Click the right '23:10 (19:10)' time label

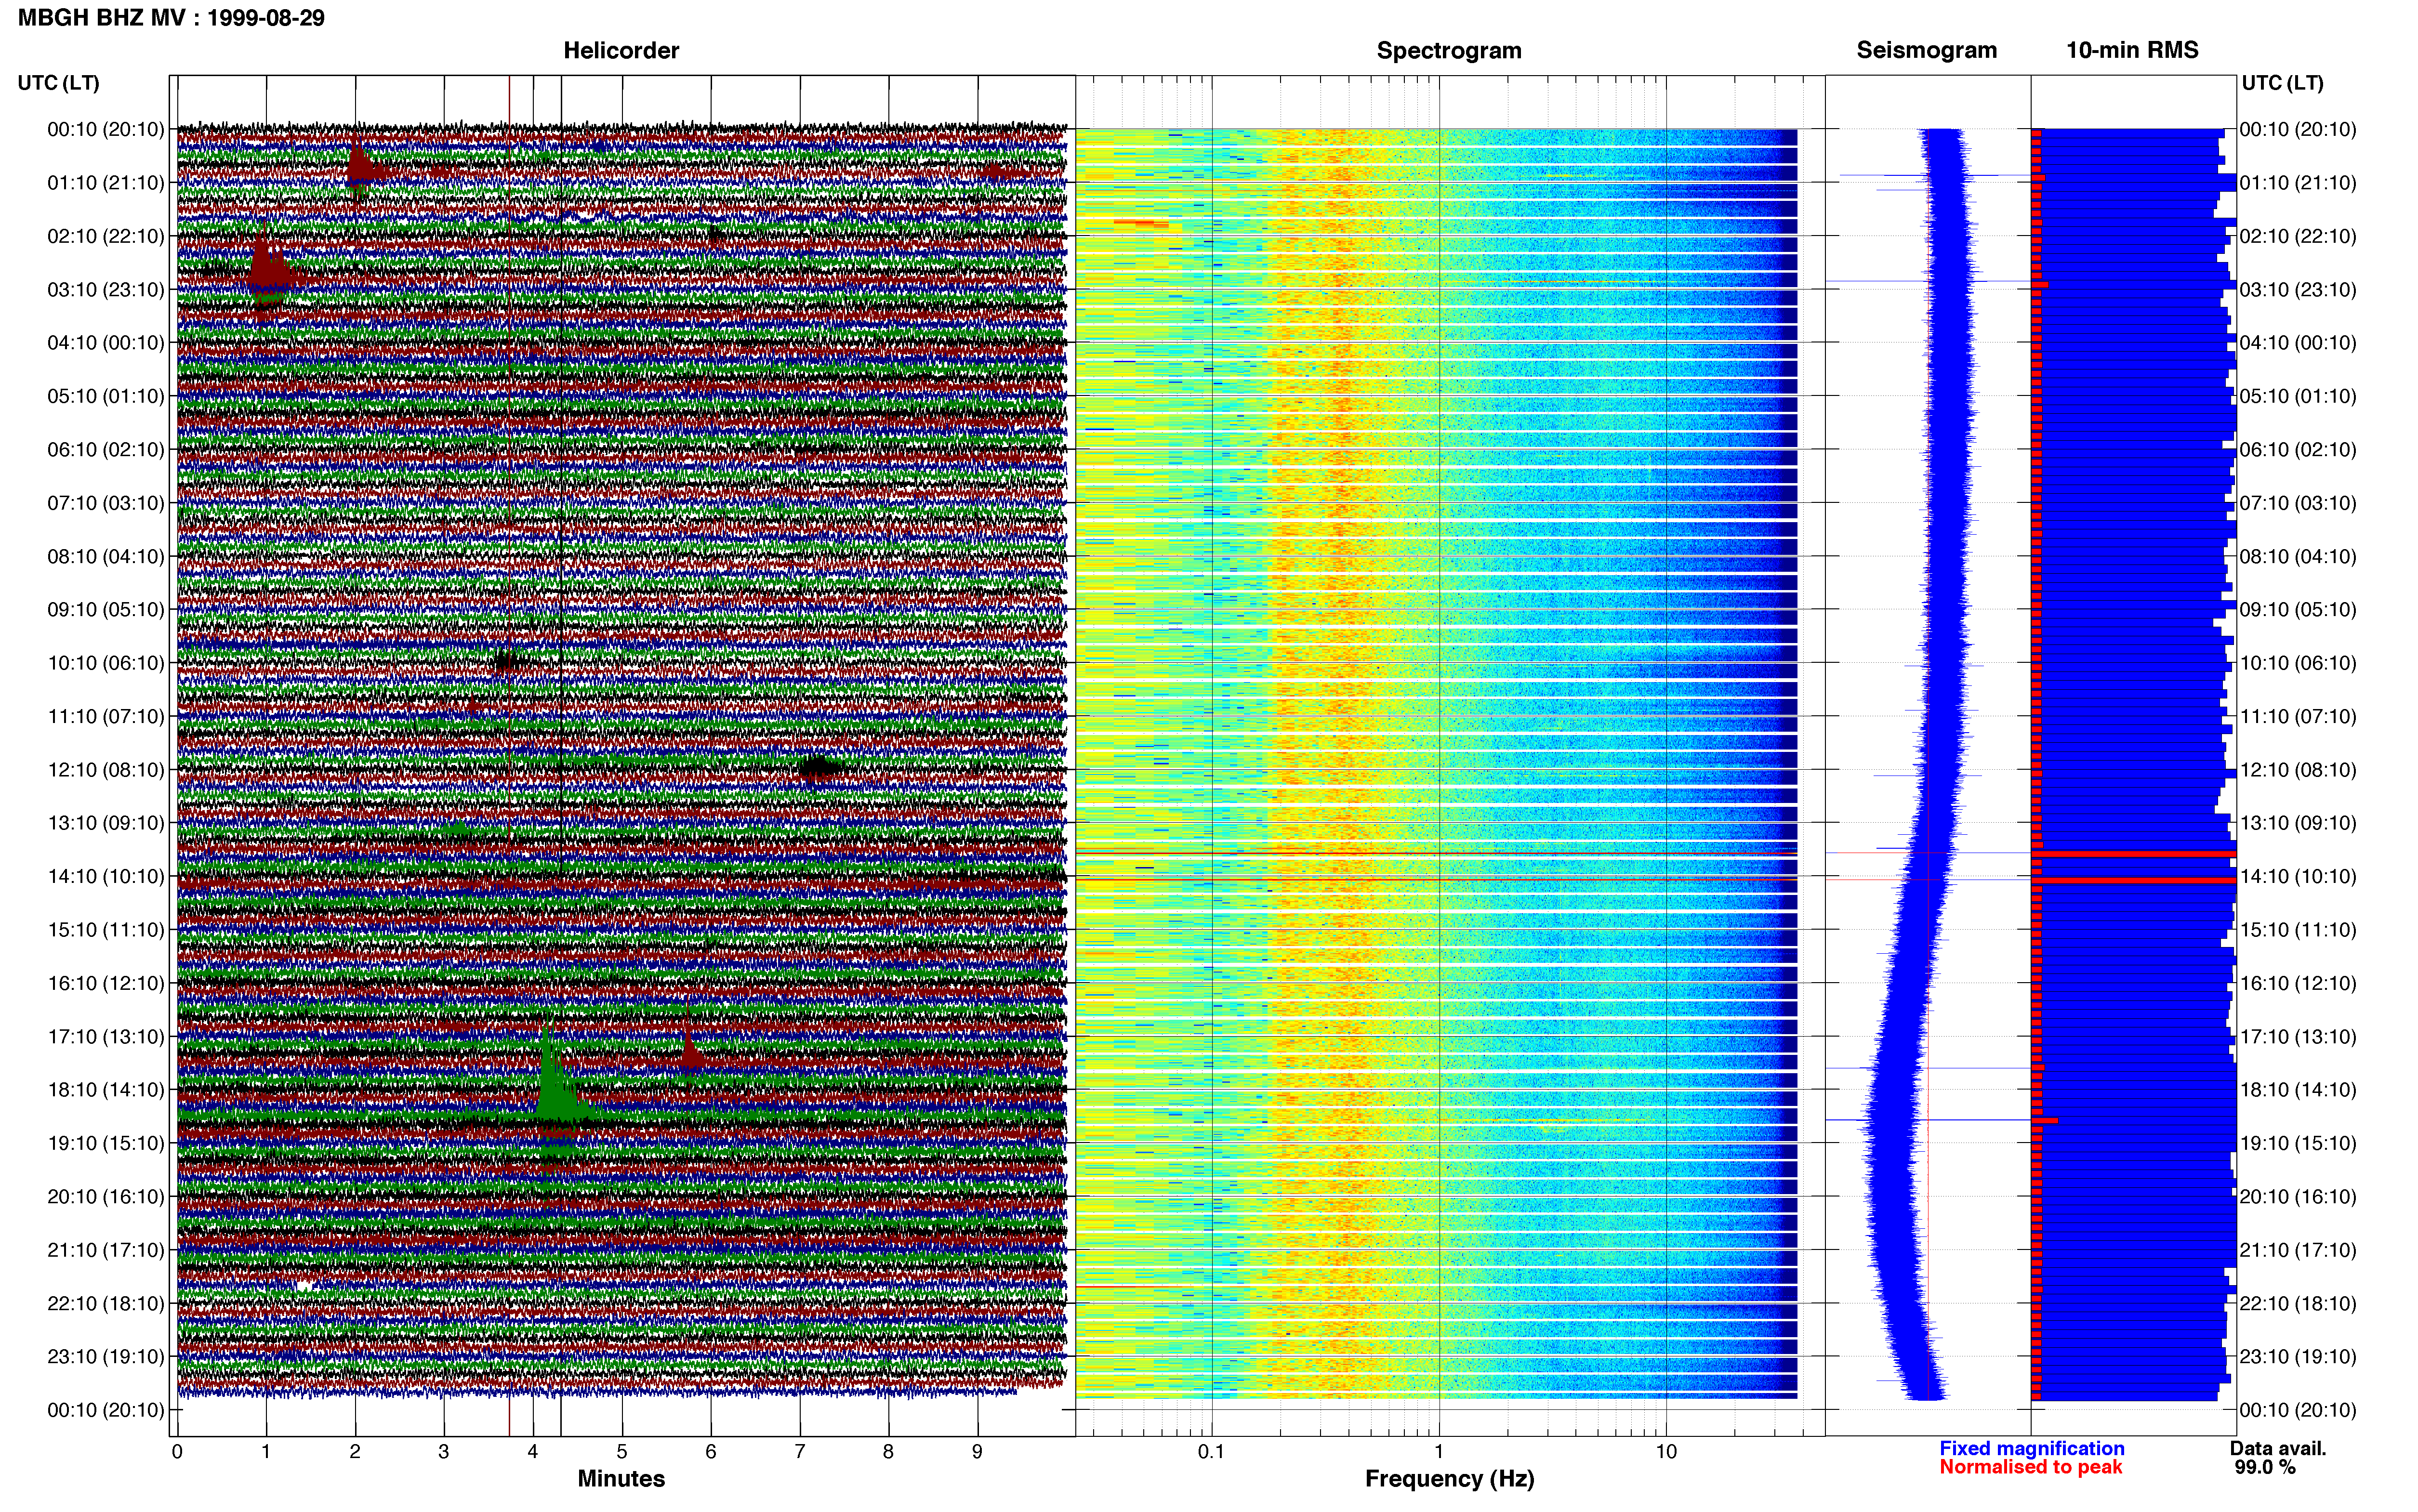click(x=2298, y=1357)
